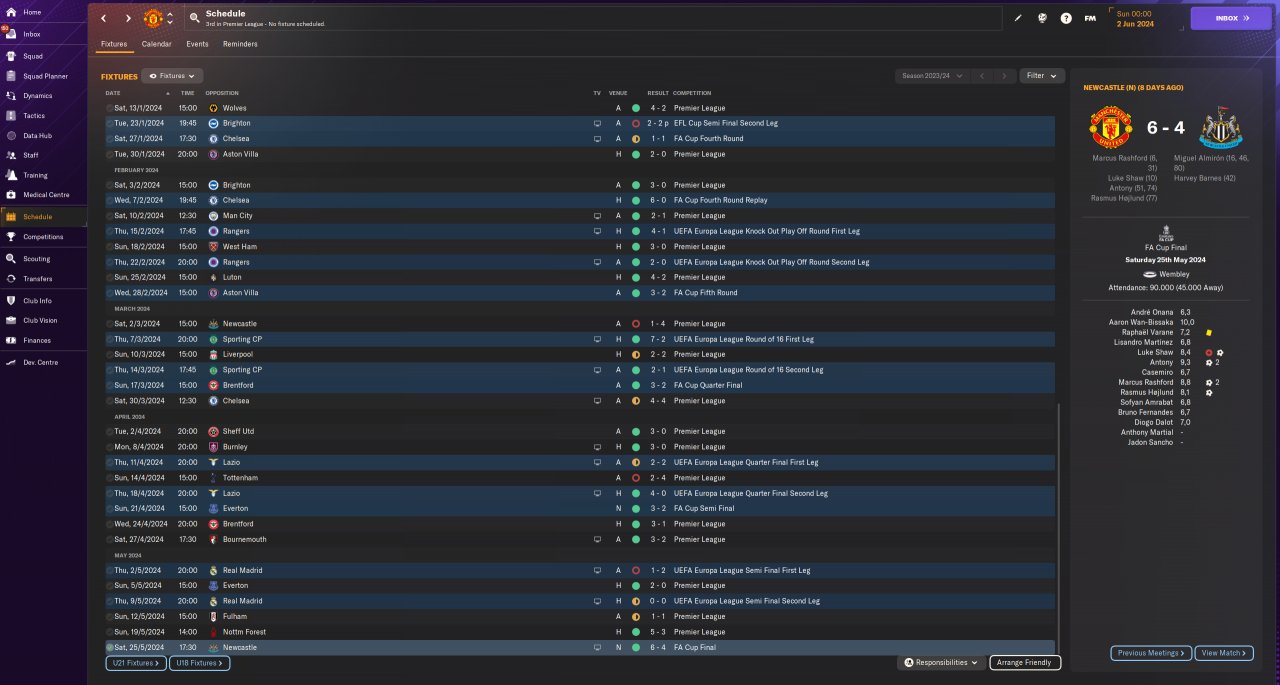Go to previous season arrow

tap(982, 76)
